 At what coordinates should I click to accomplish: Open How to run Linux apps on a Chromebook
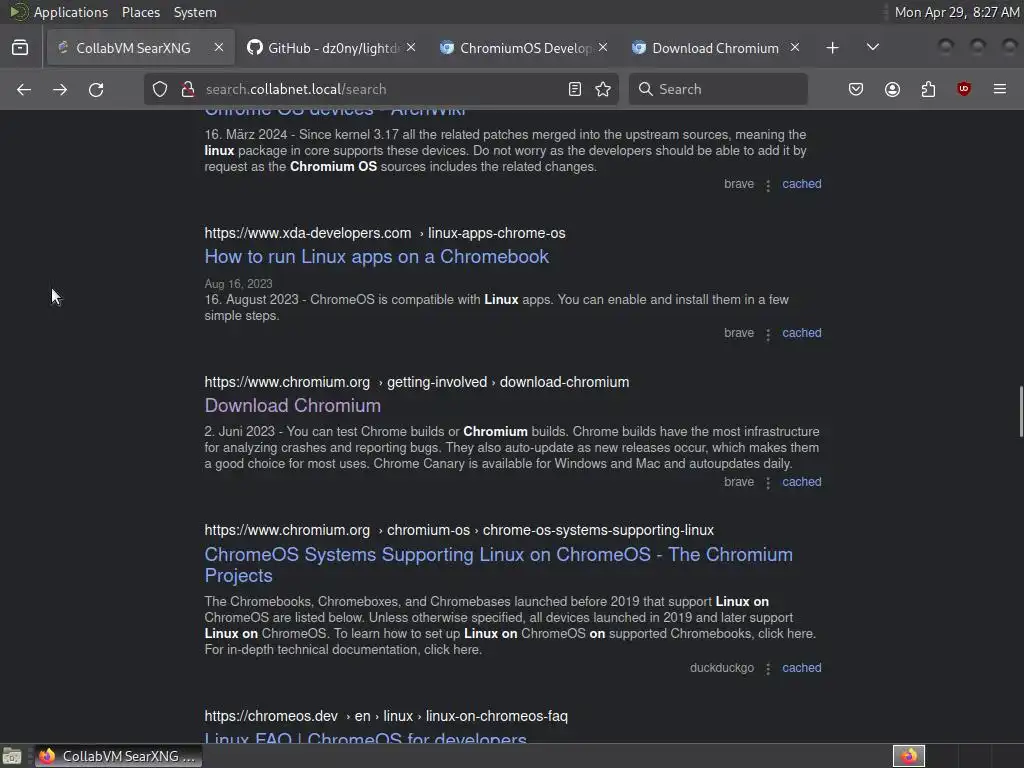click(377, 257)
